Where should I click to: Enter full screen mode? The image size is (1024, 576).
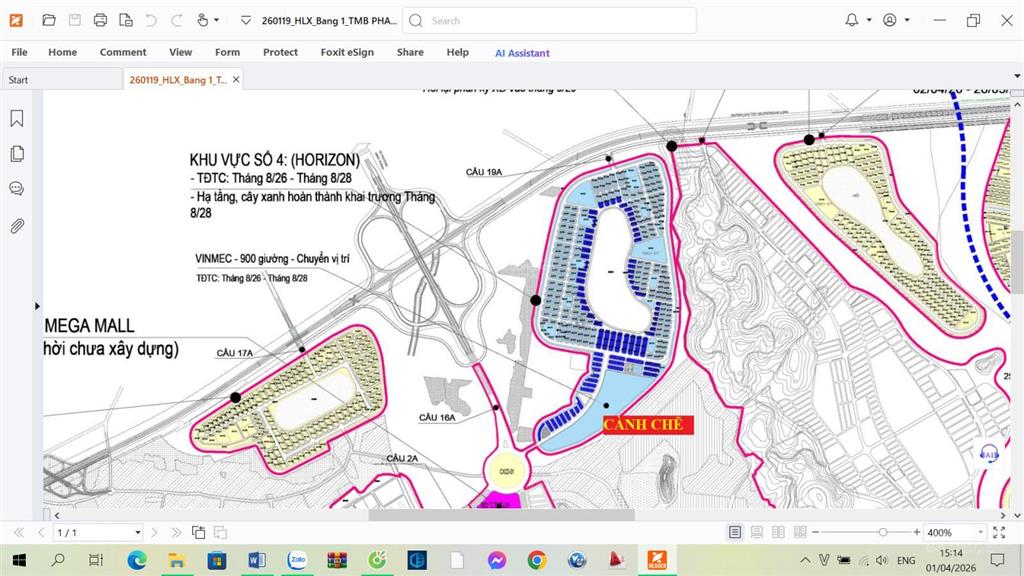999,532
